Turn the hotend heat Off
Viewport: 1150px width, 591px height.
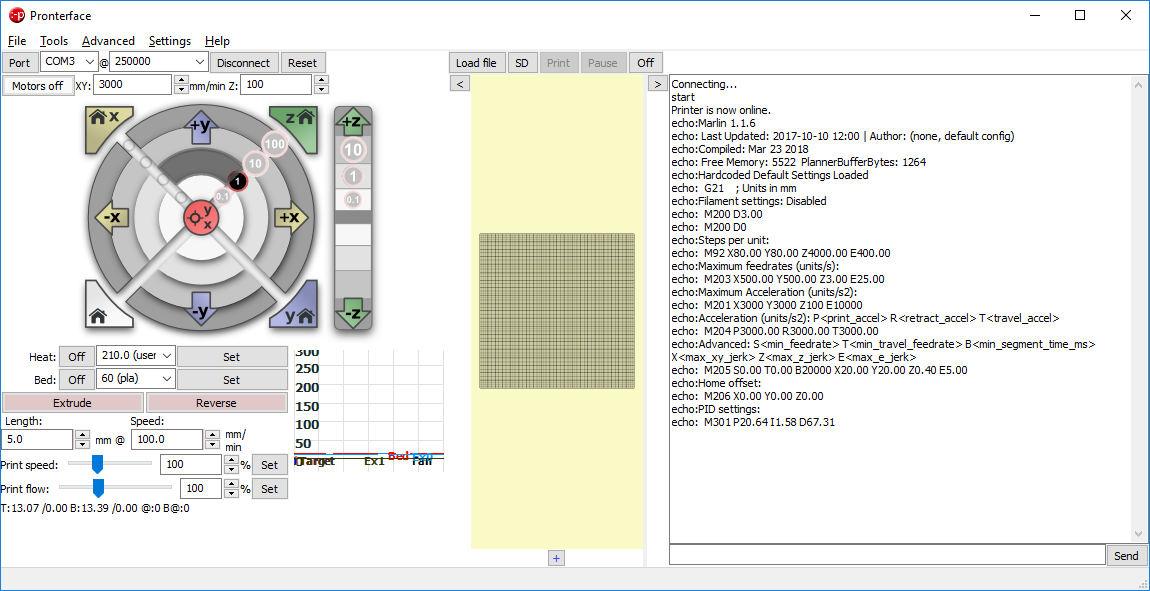(x=76, y=357)
